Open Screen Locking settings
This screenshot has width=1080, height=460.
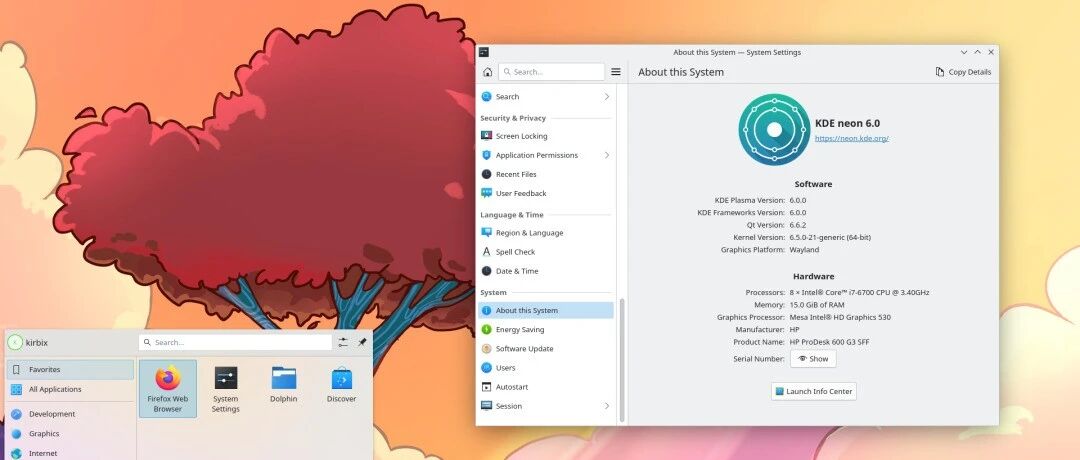[x=546, y=136]
